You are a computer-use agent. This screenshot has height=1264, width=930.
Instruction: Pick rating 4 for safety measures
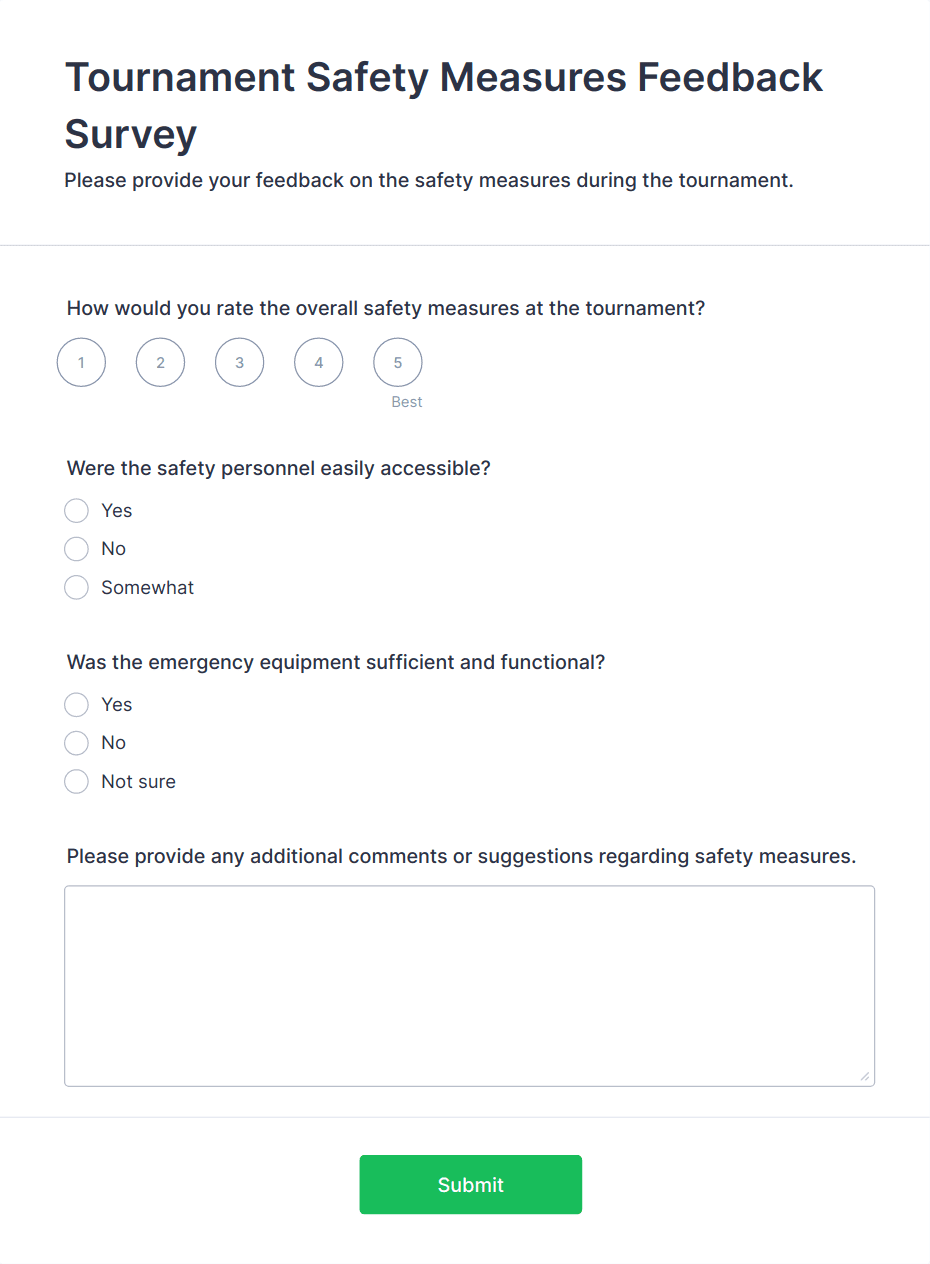click(x=318, y=362)
